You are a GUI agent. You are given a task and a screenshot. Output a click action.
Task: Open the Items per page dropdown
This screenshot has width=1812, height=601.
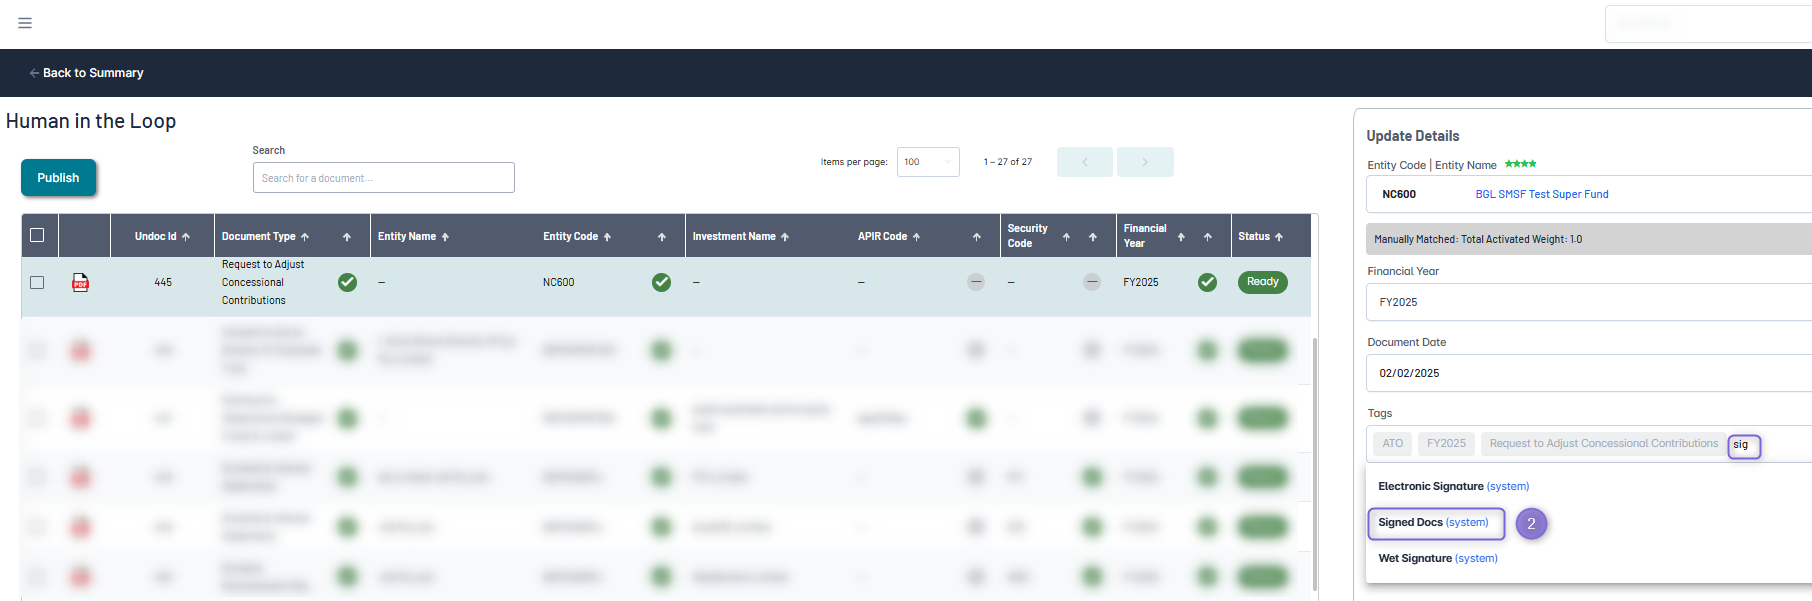click(927, 162)
